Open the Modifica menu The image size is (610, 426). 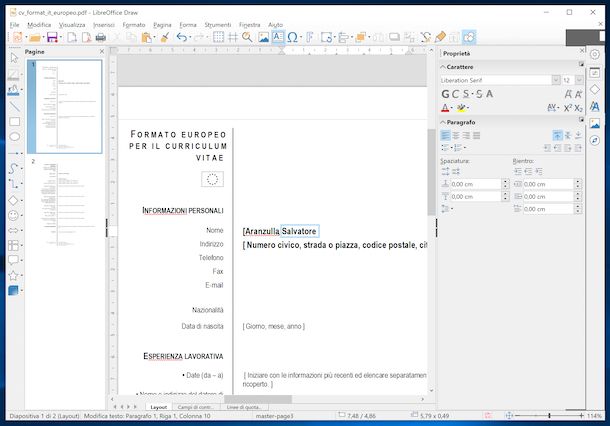[x=39, y=25]
